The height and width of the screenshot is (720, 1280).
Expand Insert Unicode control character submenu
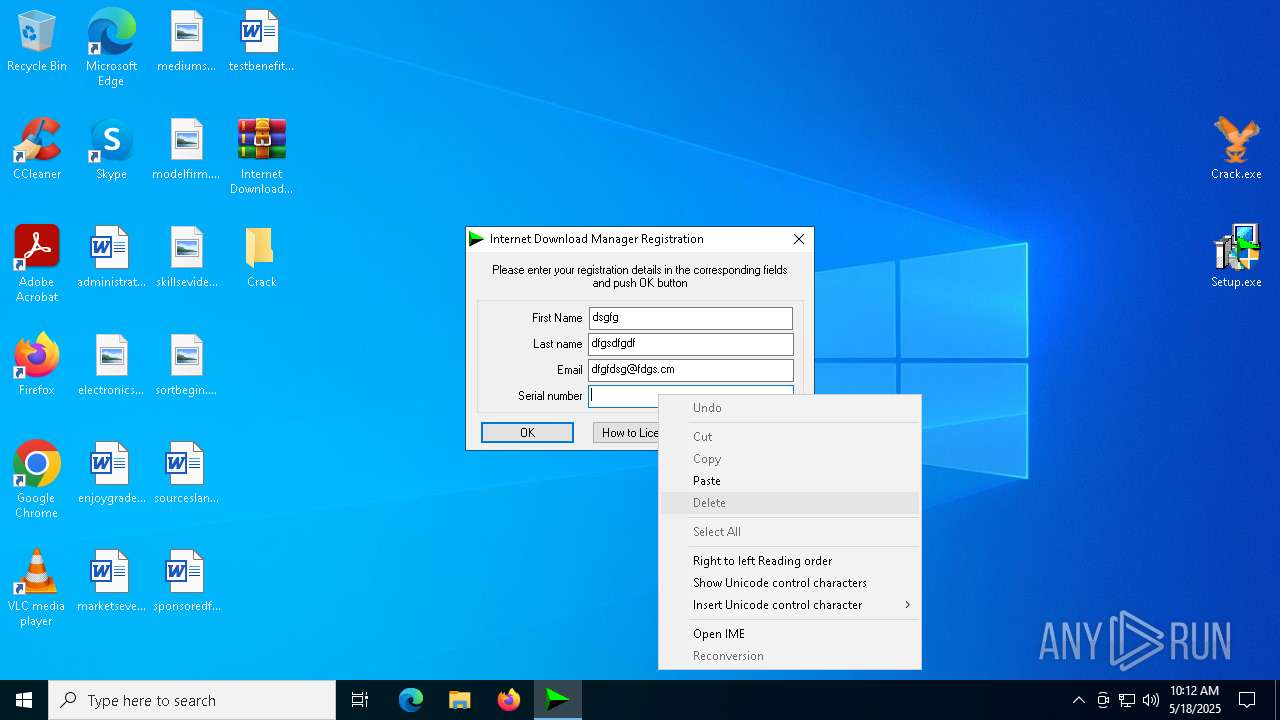790,605
